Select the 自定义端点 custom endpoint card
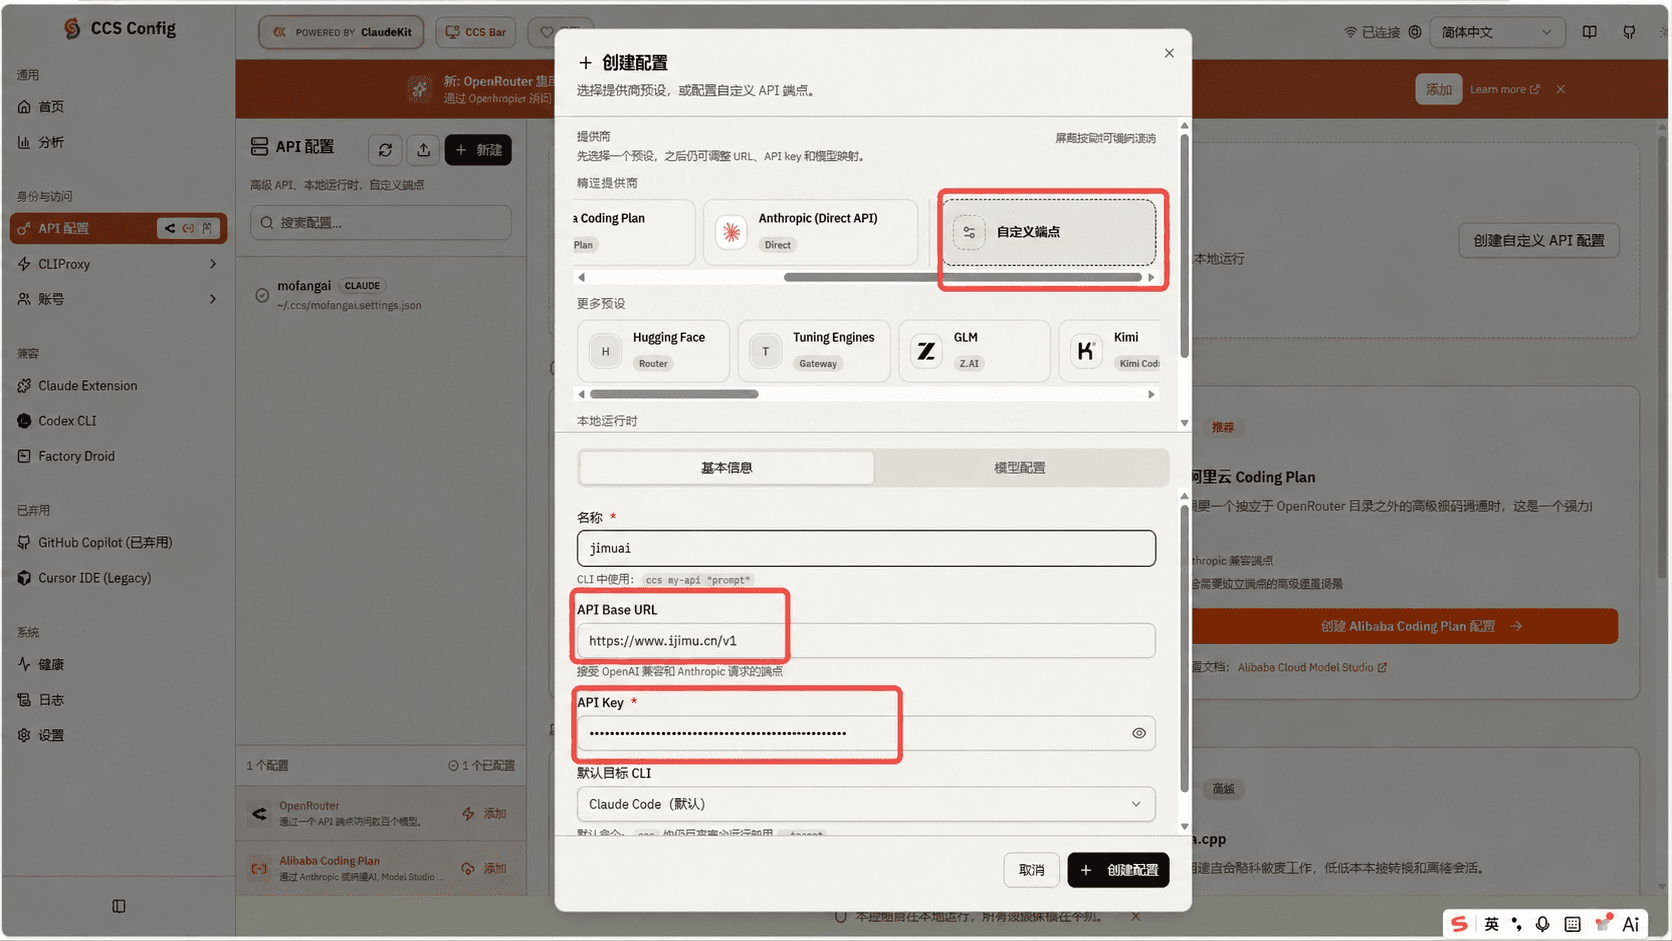This screenshot has width=1672, height=941. (1049, 232)
